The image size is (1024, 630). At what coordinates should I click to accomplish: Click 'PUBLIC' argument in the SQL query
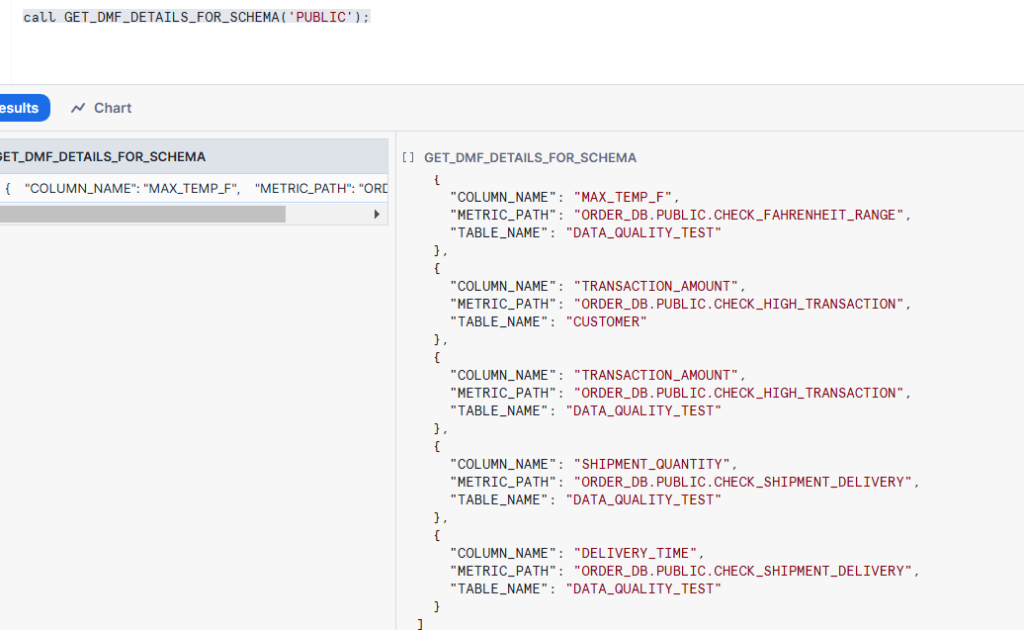tap(321, 16)
